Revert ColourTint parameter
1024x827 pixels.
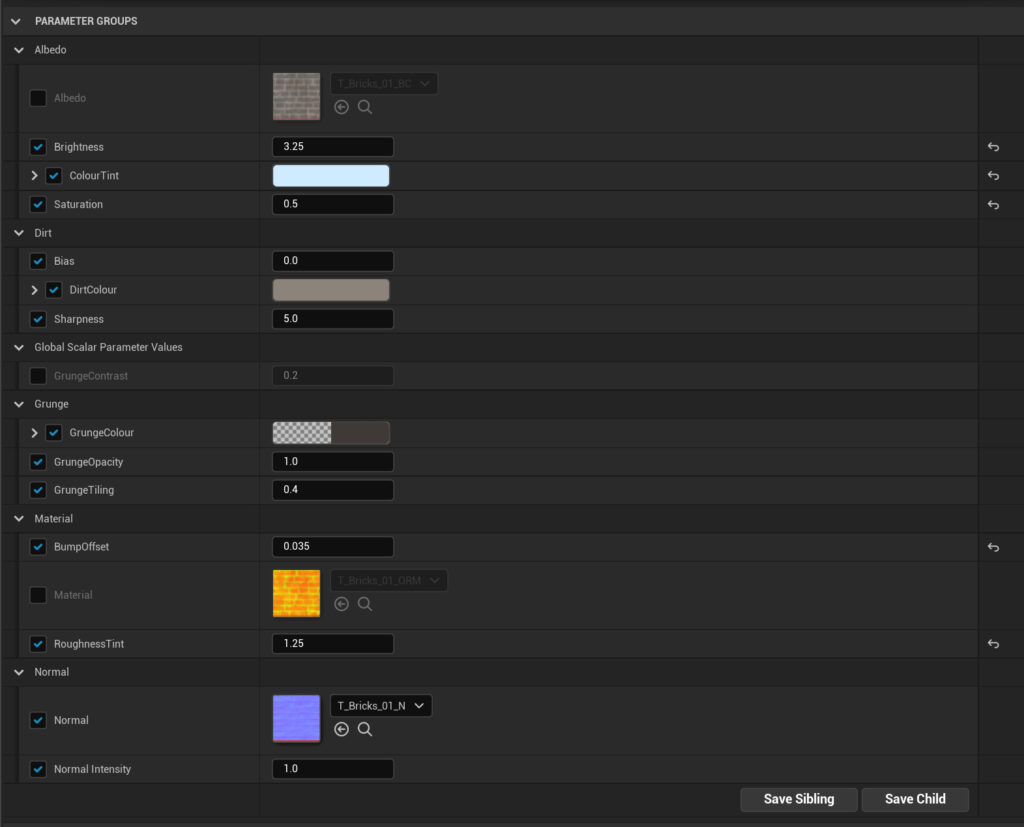[x=992, y=175]
